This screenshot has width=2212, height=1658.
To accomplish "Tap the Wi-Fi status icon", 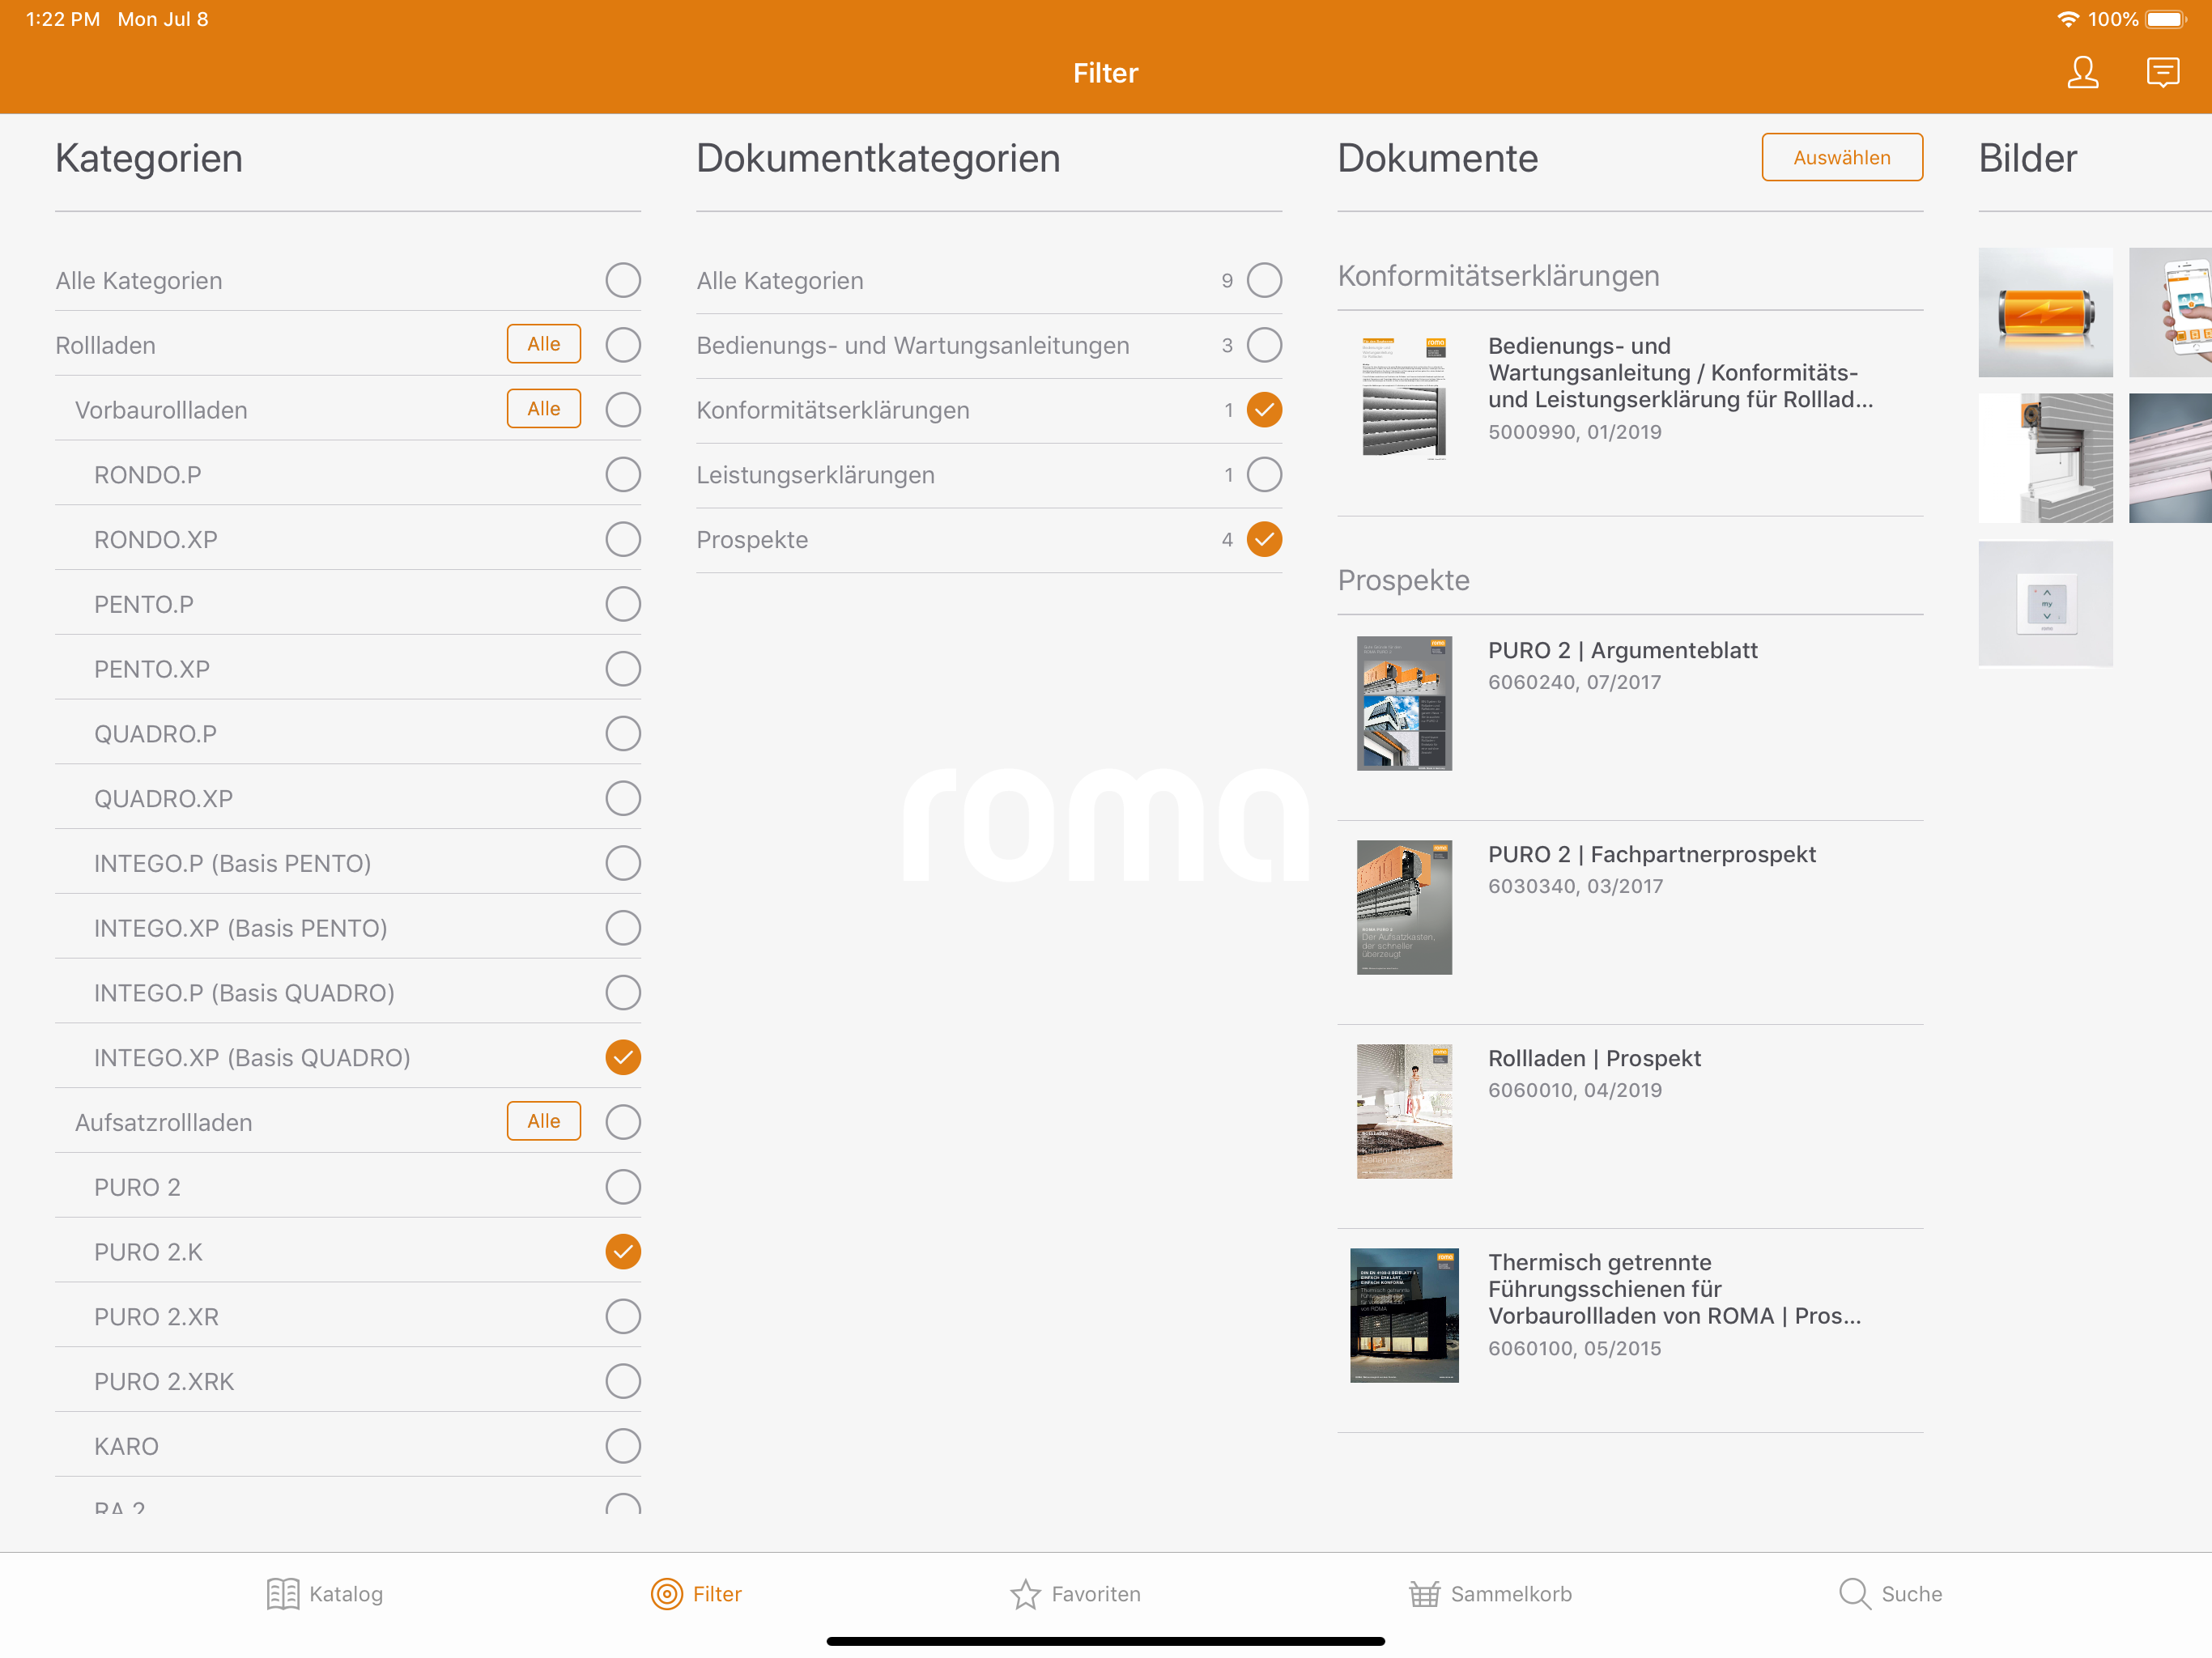I will click(2068, 19).
